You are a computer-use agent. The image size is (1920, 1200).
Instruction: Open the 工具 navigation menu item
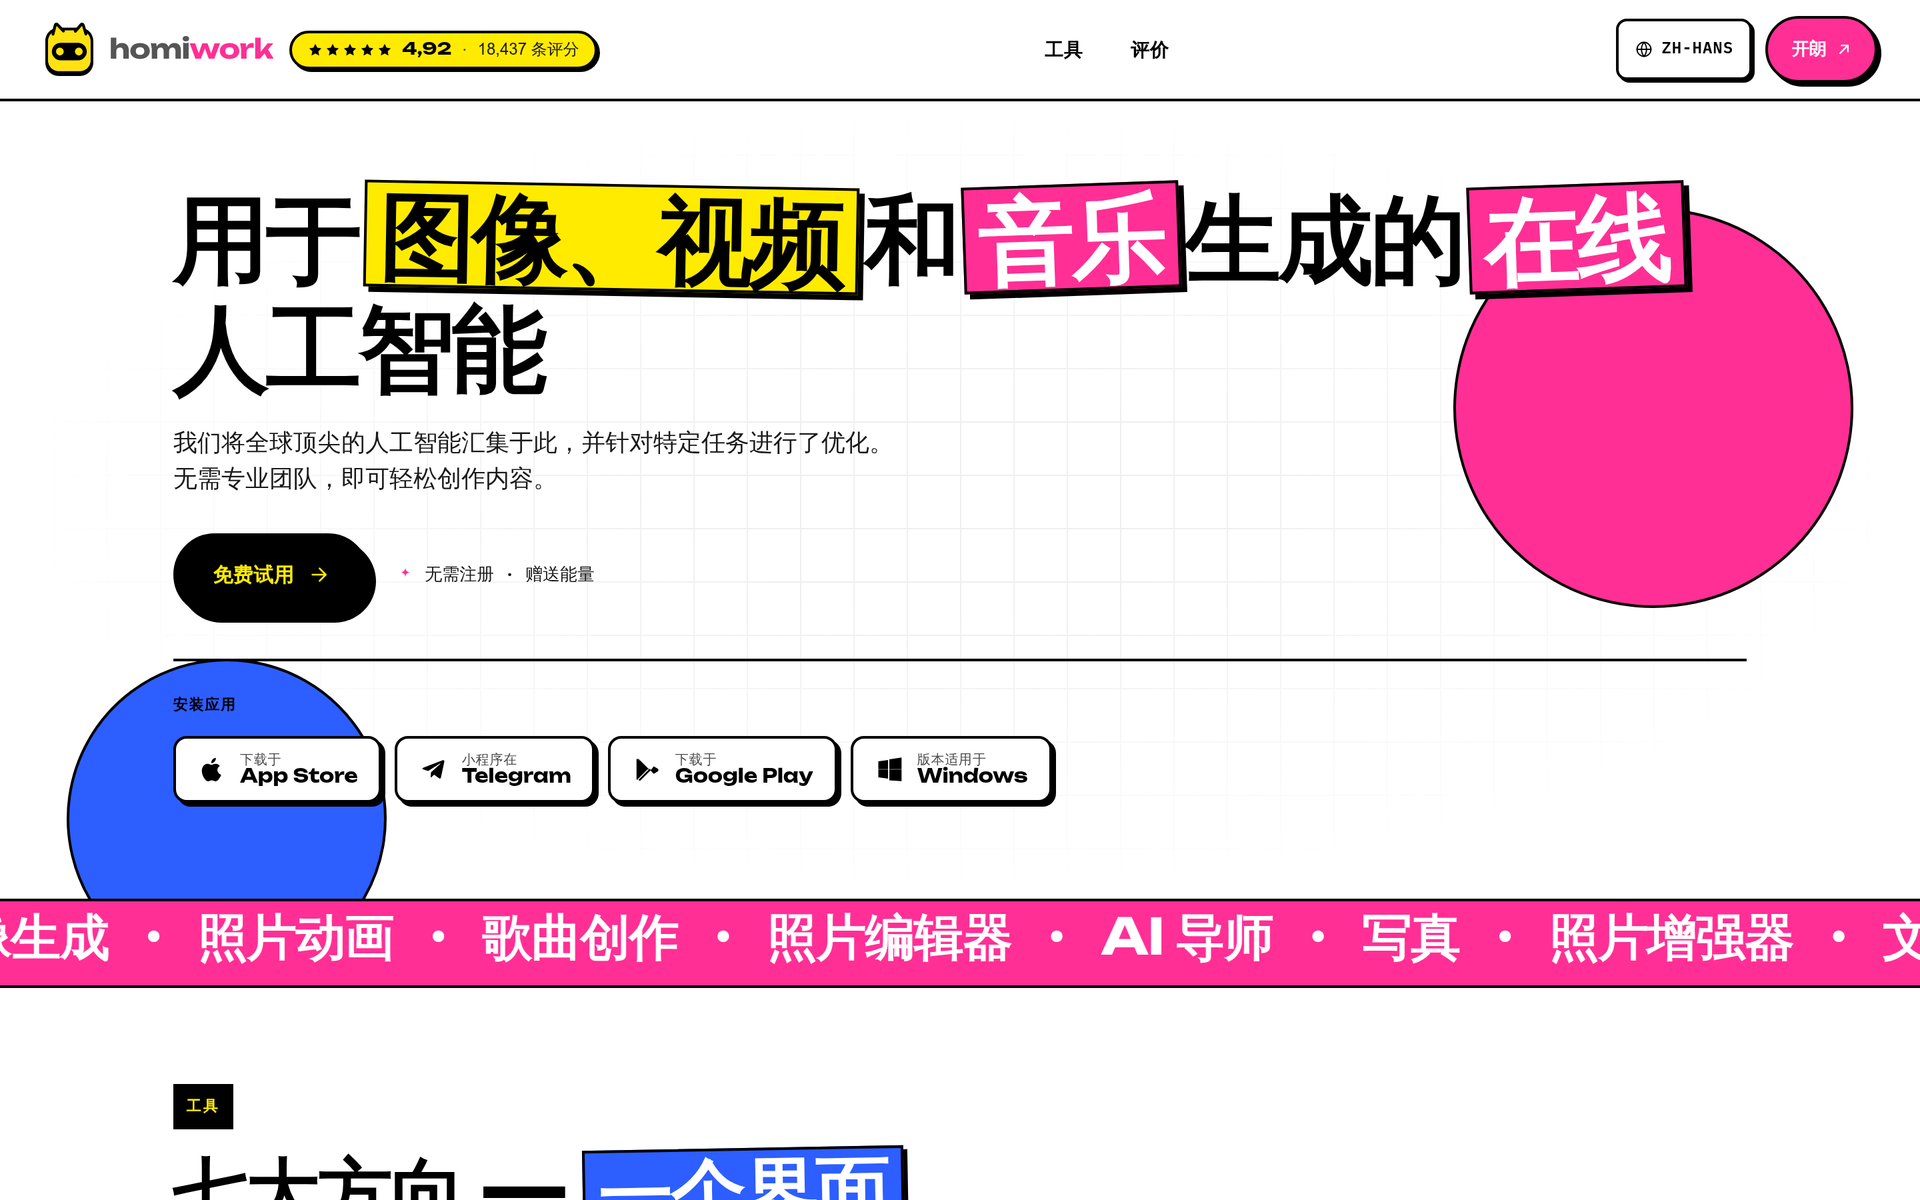[x=1063, y=49]
